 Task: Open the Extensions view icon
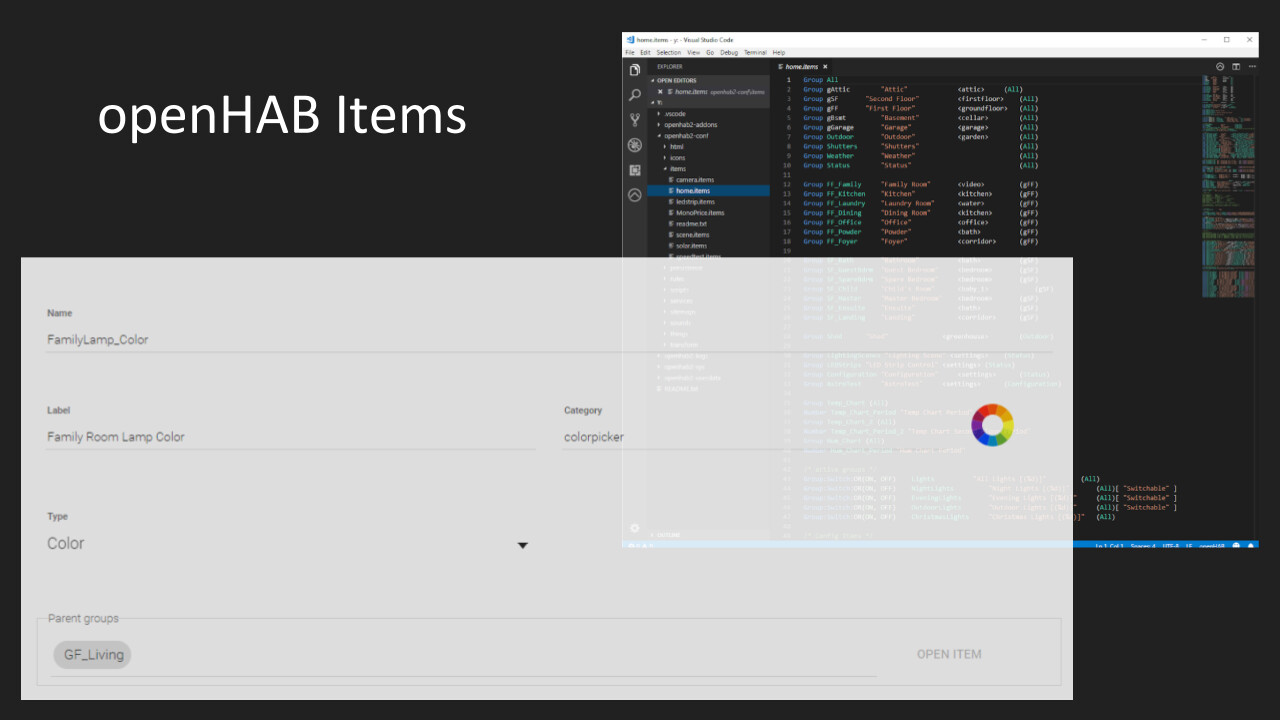pos(634,170)
